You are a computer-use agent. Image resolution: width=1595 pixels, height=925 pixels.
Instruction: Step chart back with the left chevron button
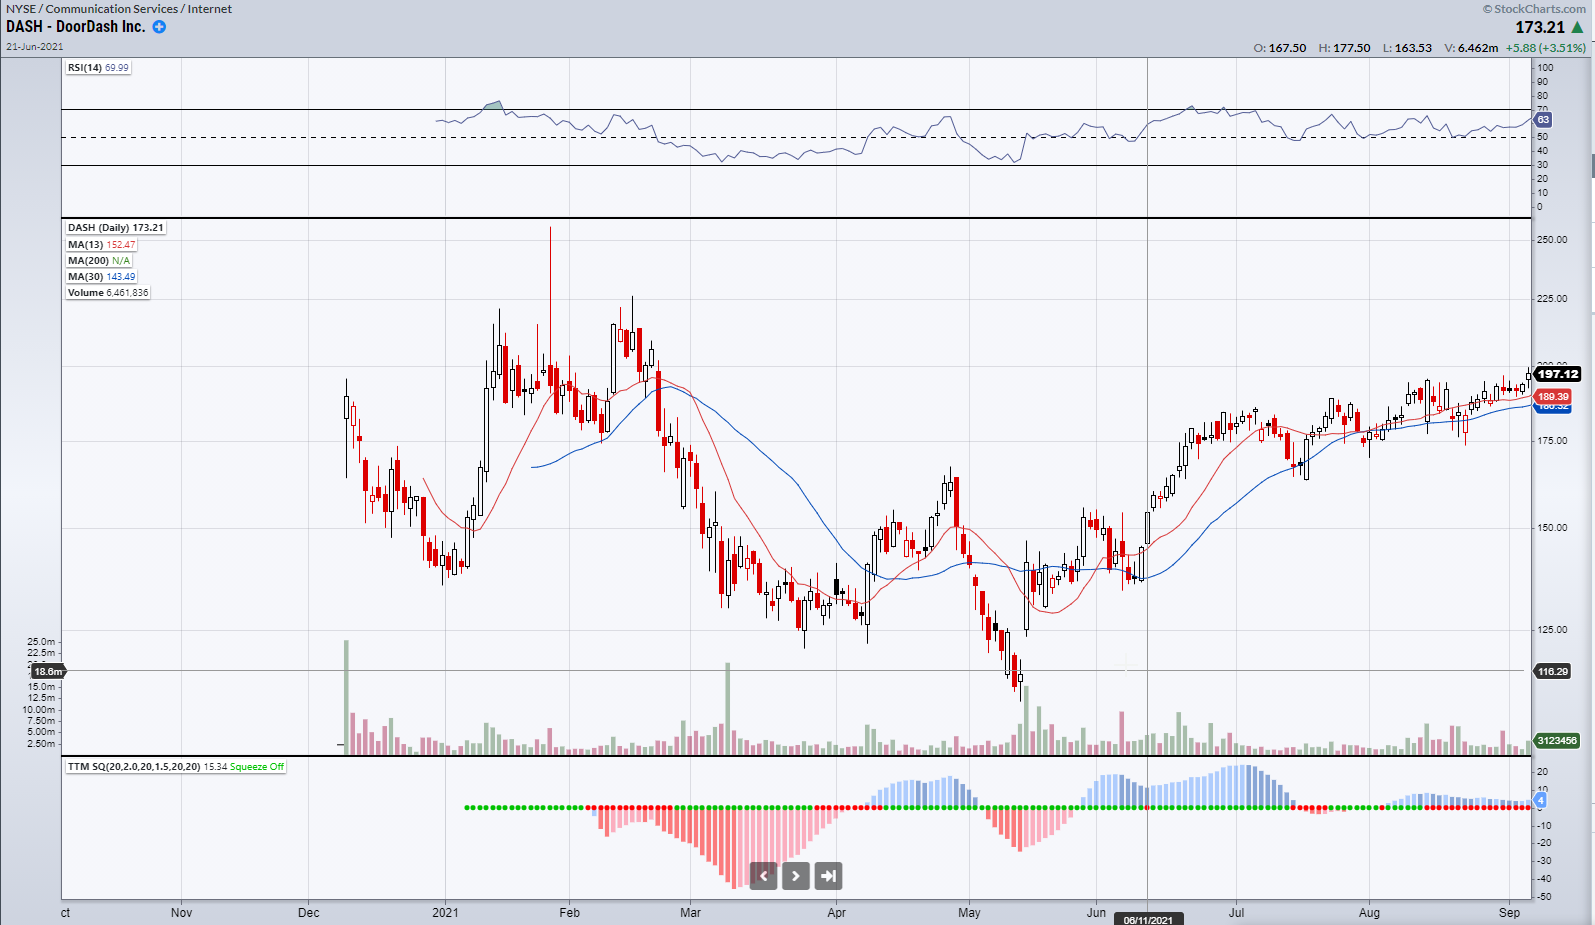point(764,876)
